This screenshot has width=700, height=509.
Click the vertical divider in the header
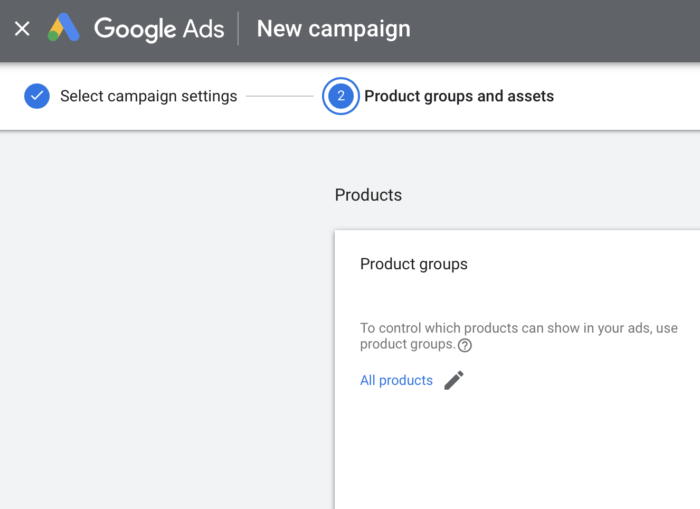point(238,29)
